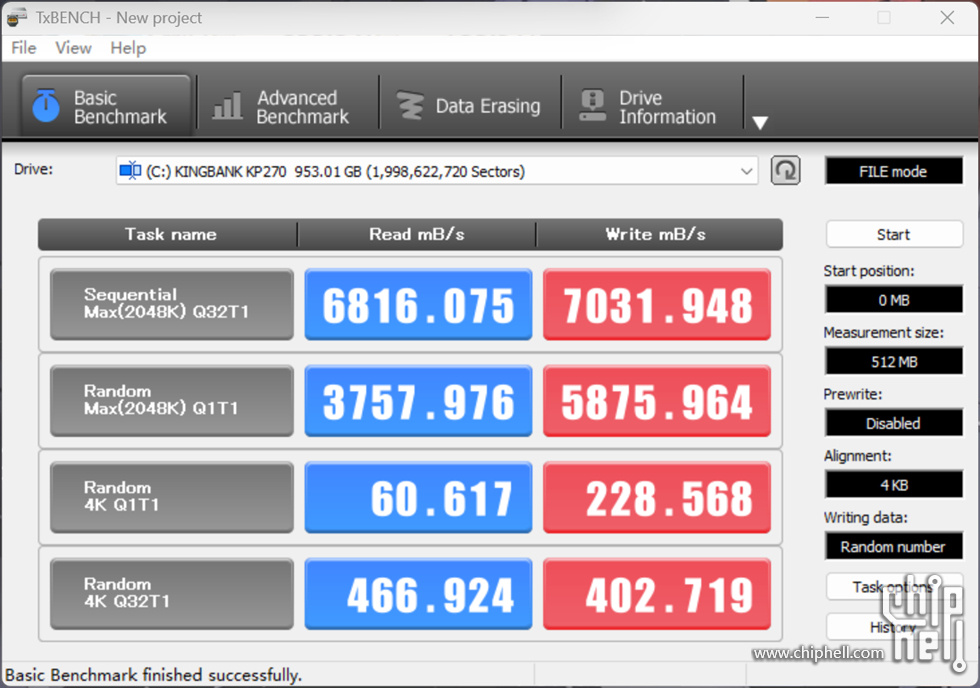Switch to Basic Benchmark tab

click(x=106, y=106)
